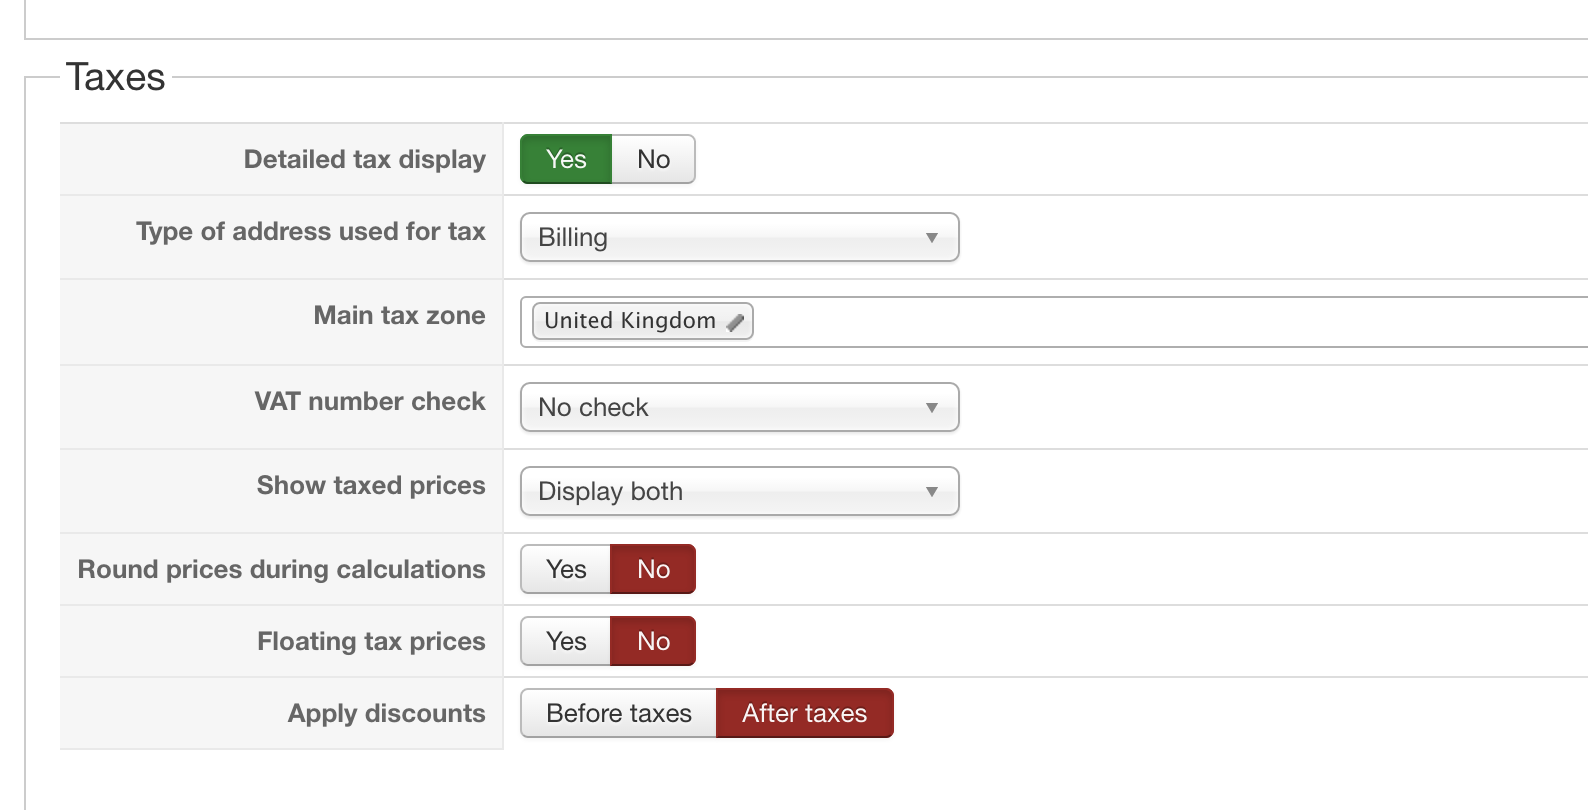Click the No check dropdown arrow

931,408
